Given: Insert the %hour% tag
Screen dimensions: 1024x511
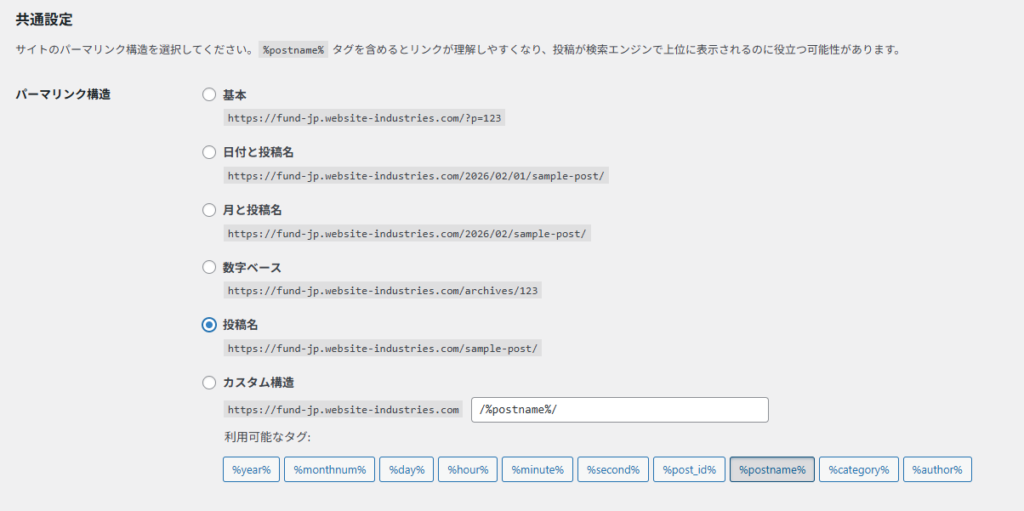Looking at the screenshot, I should [467, 470].
